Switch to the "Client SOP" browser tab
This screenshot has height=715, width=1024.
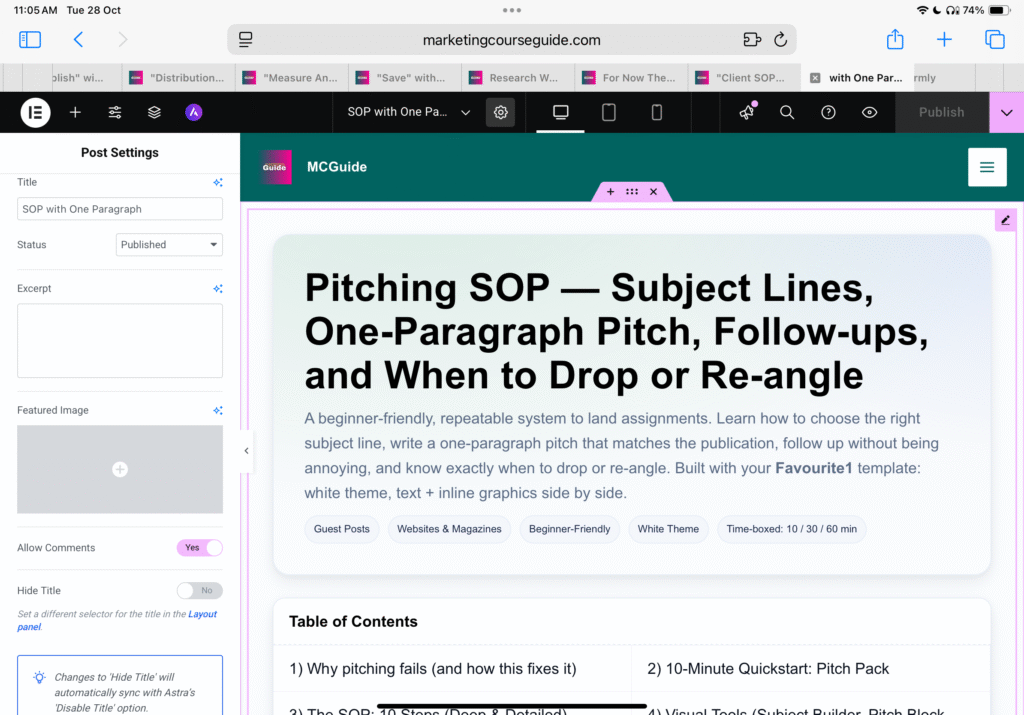coord(744,78)
